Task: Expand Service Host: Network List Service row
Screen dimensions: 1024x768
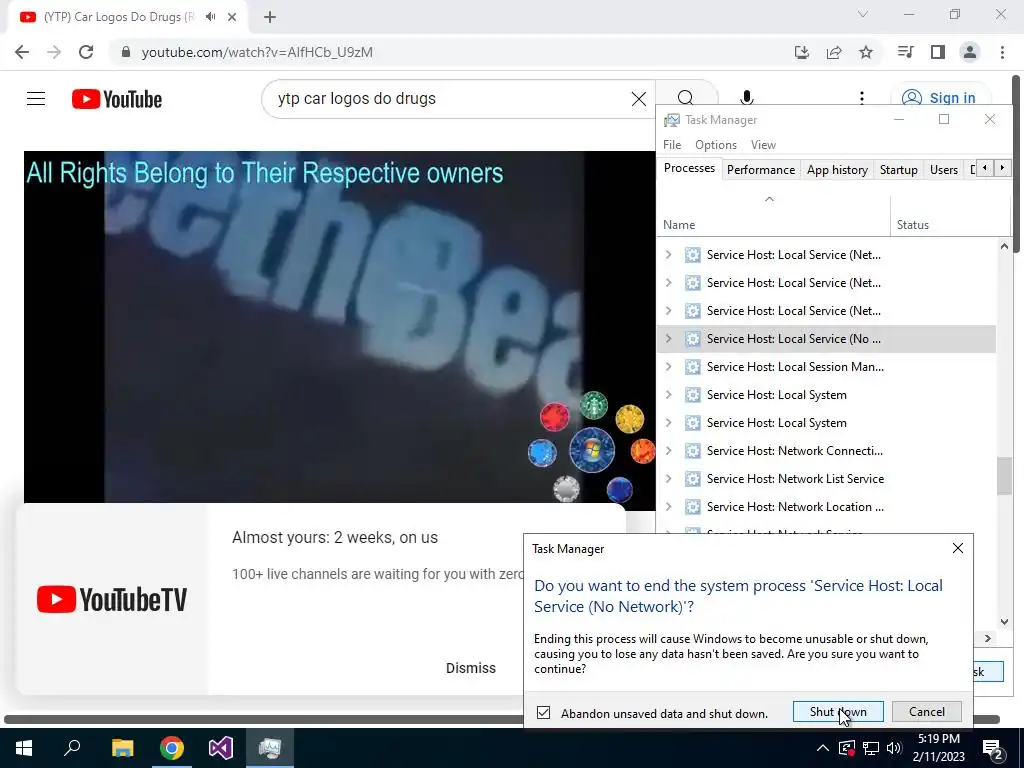Action: [668, 479]
